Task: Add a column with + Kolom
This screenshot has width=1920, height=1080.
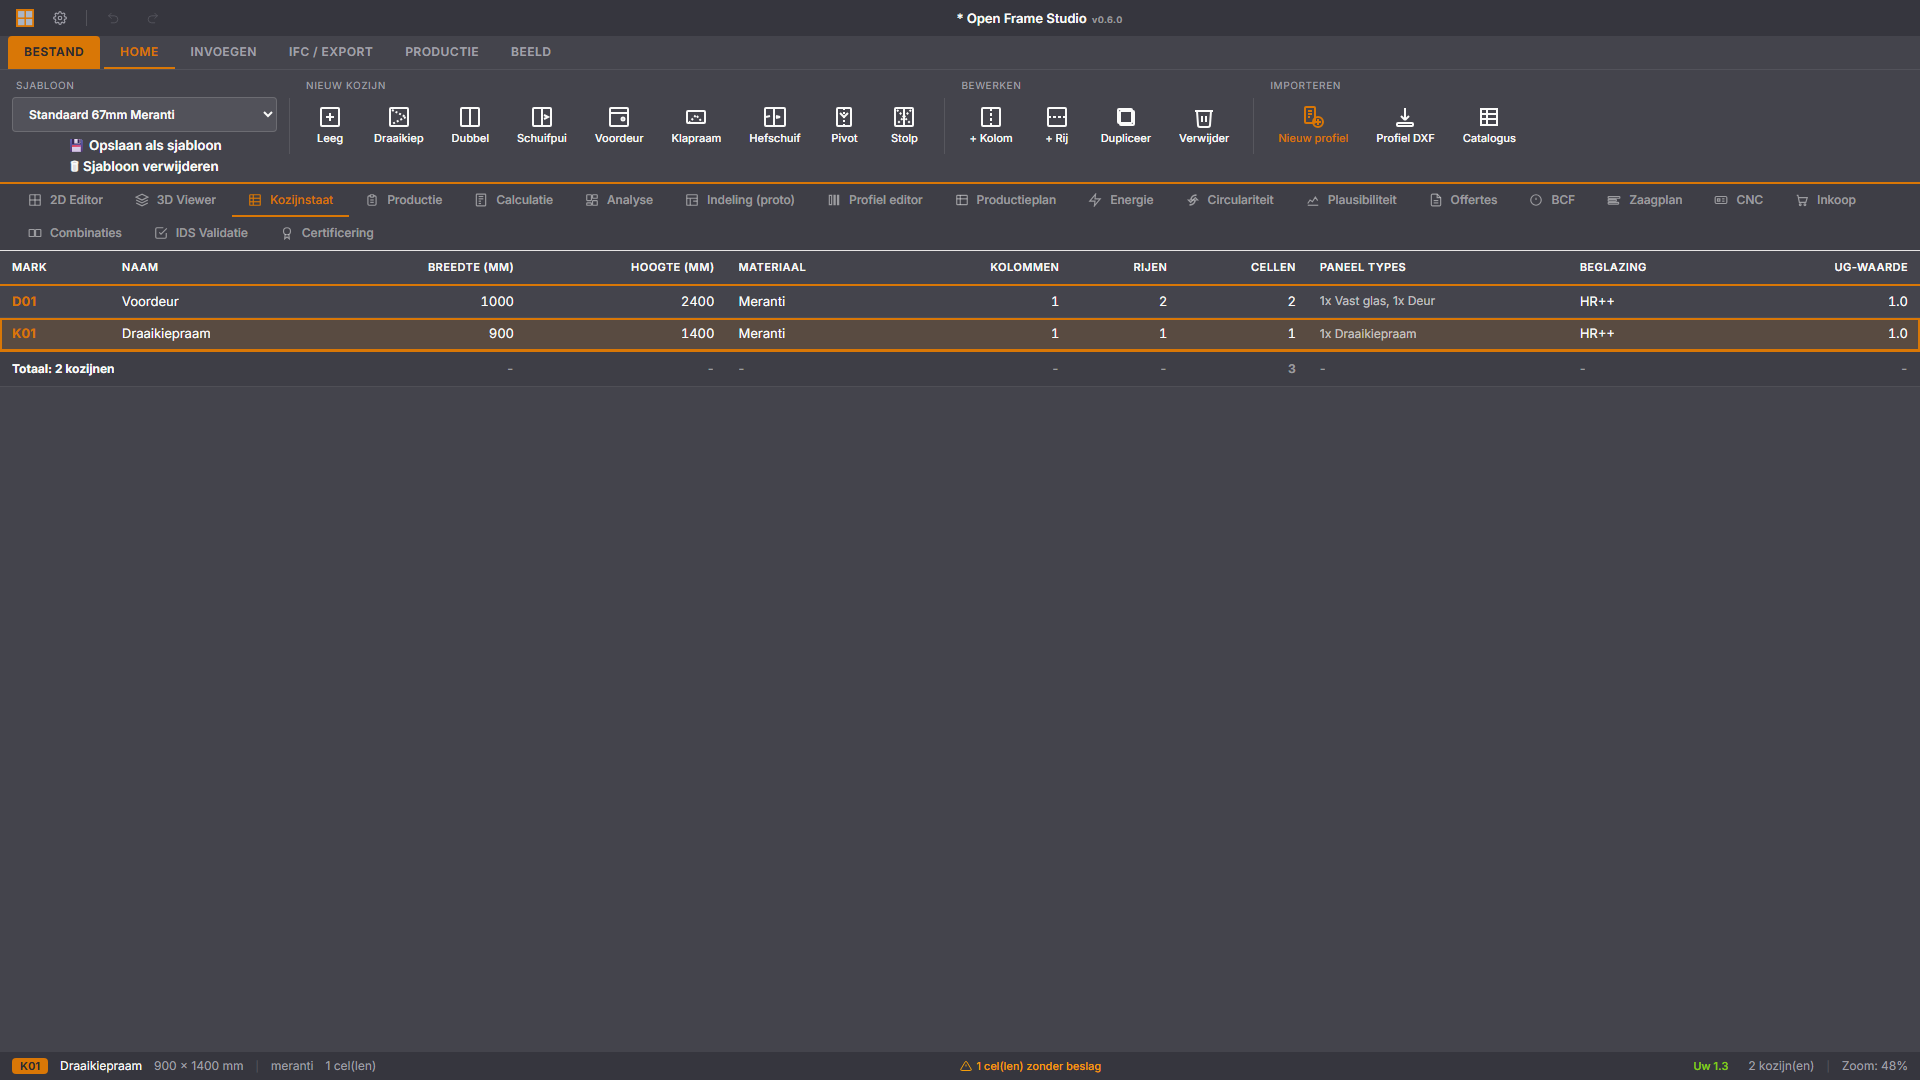Action: pyautogui.click(x=990, y=125)
